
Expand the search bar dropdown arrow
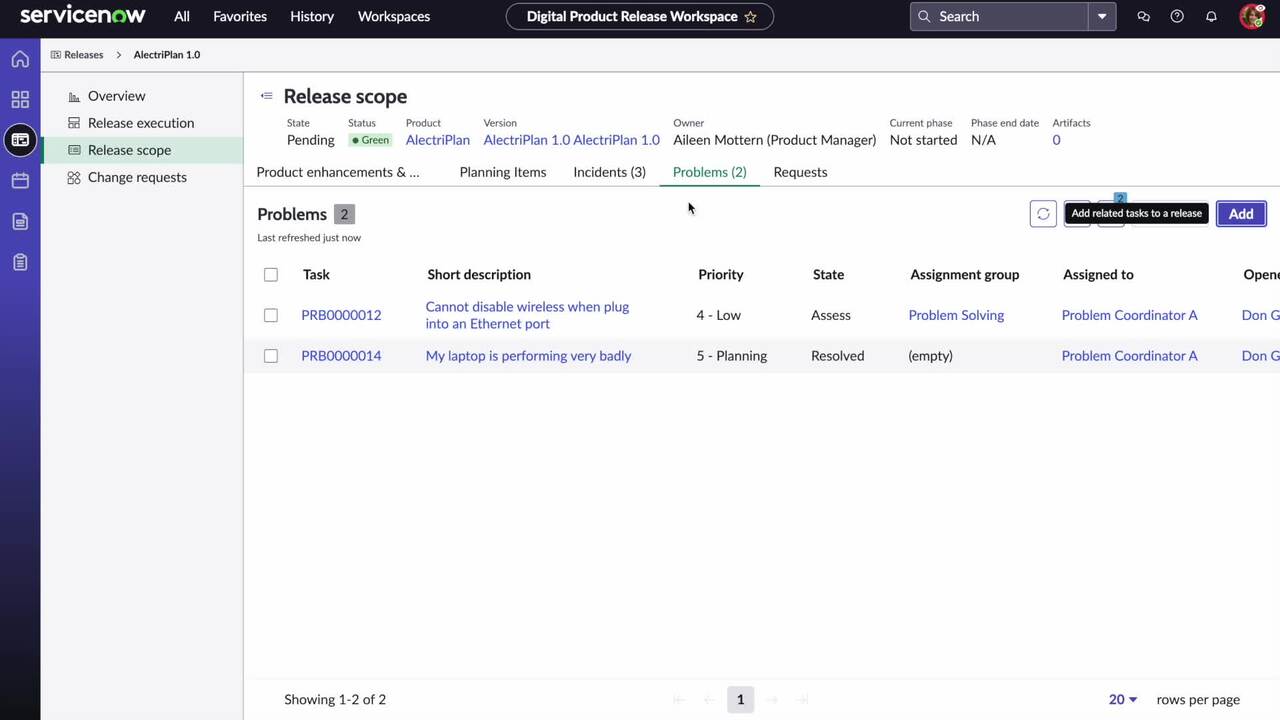[1101, 16]
